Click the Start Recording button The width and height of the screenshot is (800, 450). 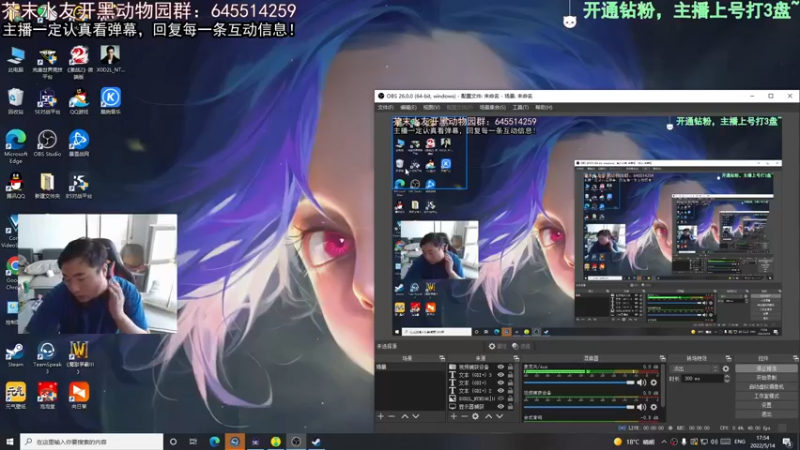coord(766,378)
